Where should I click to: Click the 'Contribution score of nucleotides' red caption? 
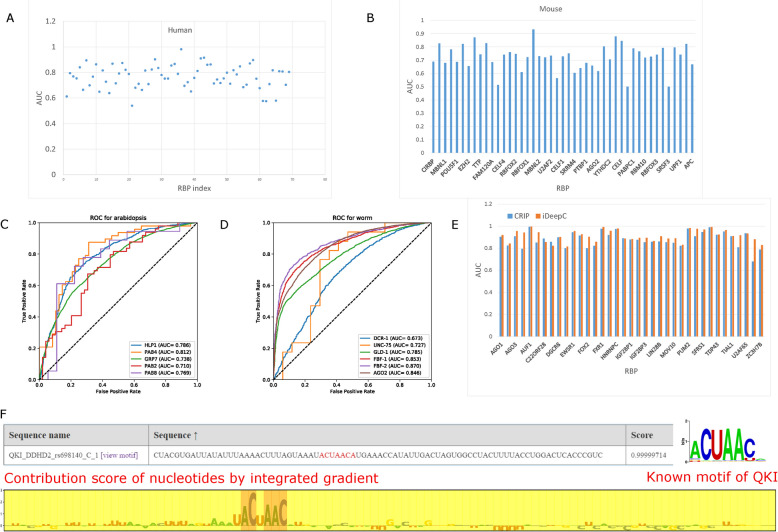(191, 478)
